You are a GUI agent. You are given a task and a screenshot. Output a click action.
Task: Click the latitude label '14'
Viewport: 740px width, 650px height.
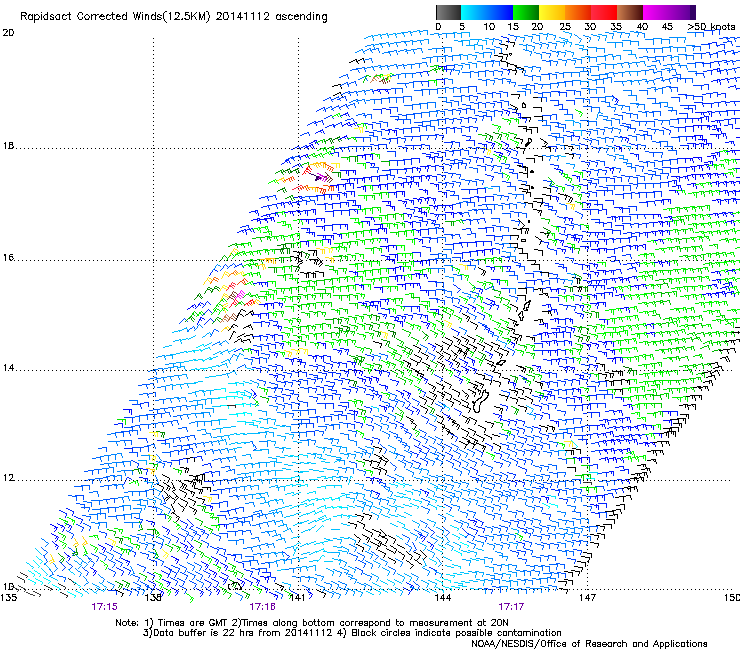click(8, 368)
